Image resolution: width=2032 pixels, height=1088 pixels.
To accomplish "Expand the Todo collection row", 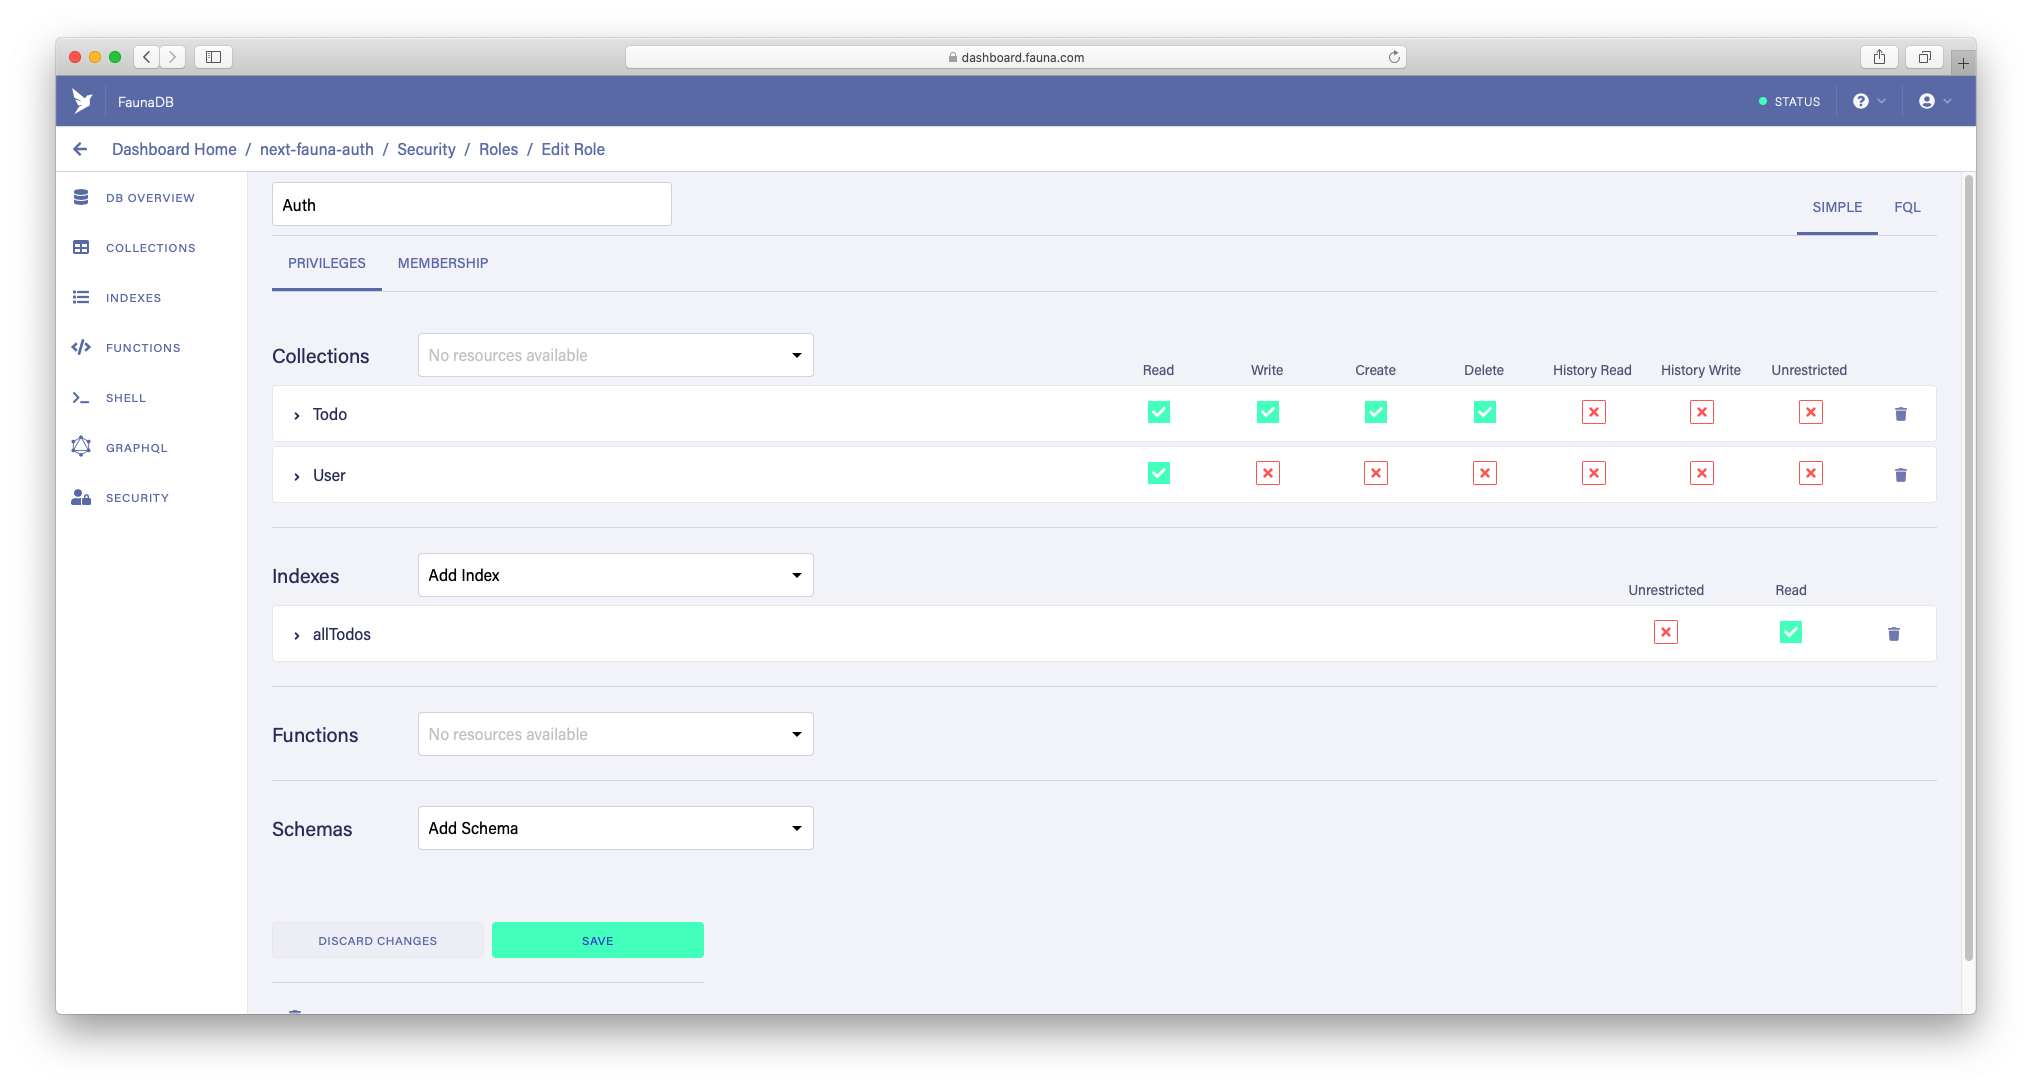I will pos(297,415).
